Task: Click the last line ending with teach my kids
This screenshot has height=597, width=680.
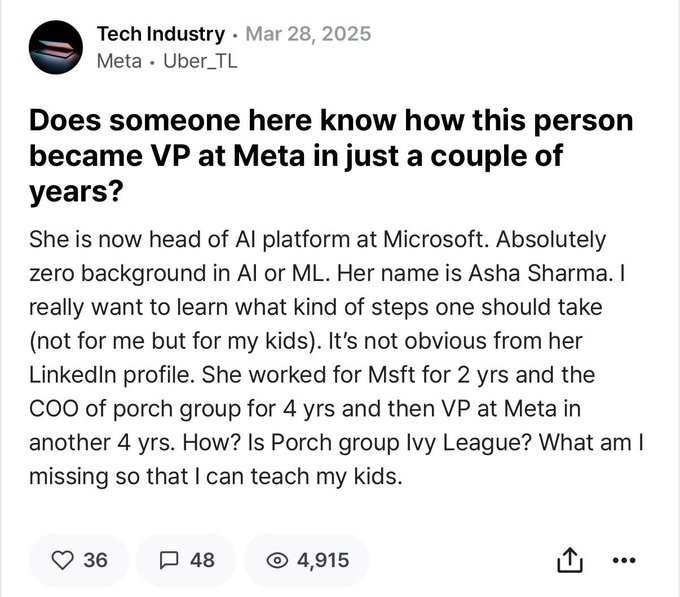Action: click(x=216, y=476)
